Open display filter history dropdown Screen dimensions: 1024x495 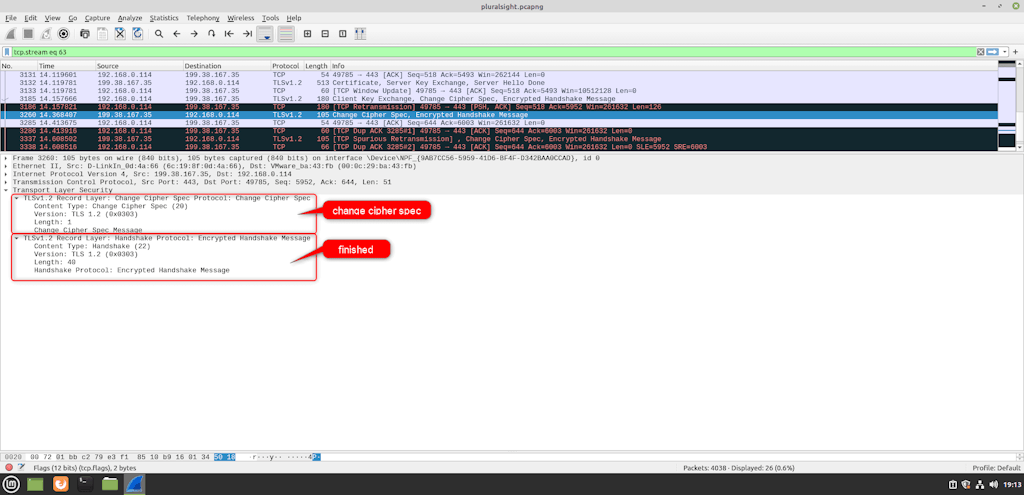(x=1006, y=52)
